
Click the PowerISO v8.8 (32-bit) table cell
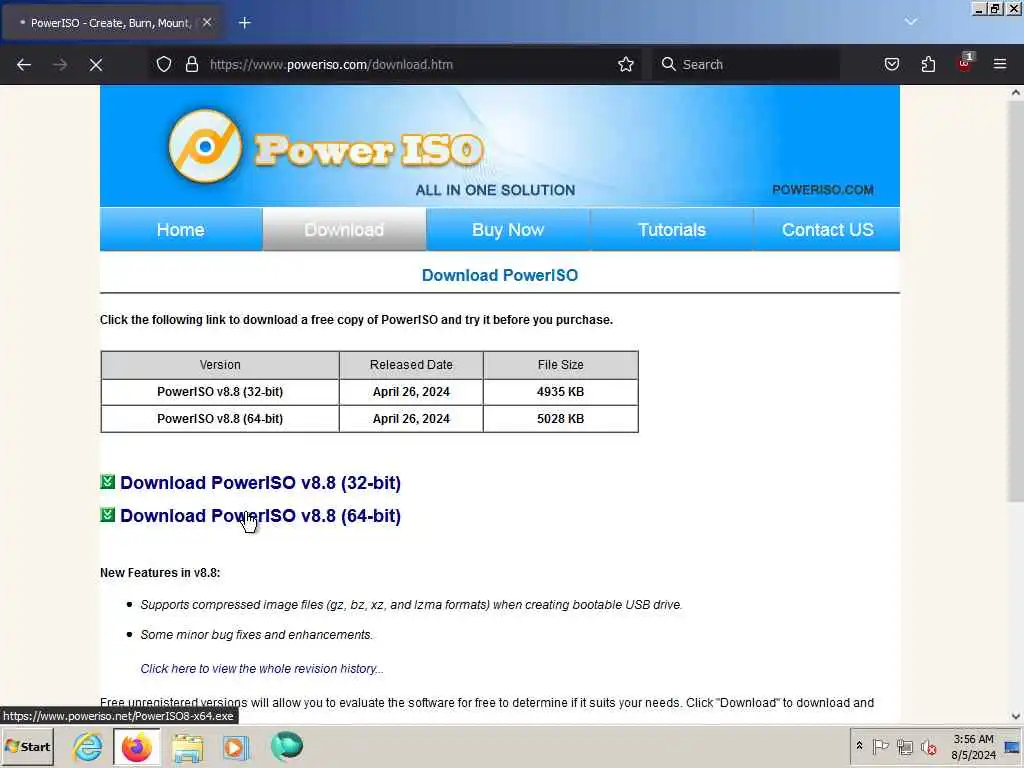pos(220,392)
